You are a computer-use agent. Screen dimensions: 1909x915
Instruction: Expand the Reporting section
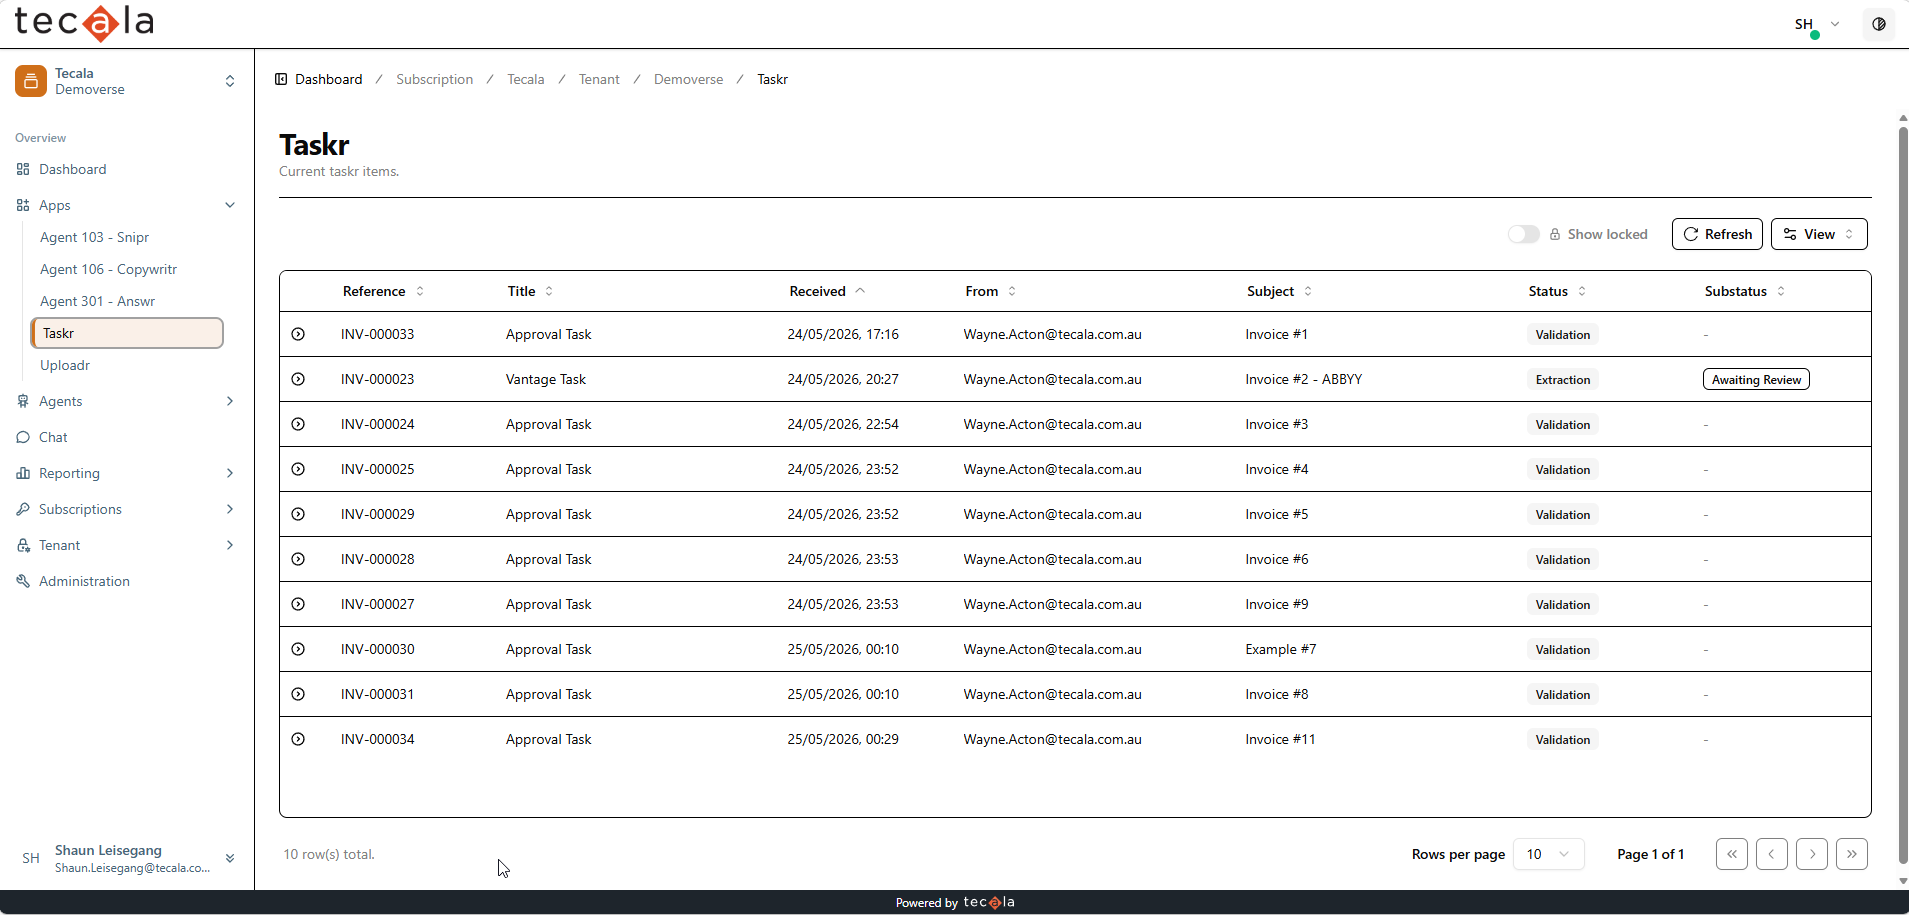coord(230,473)
